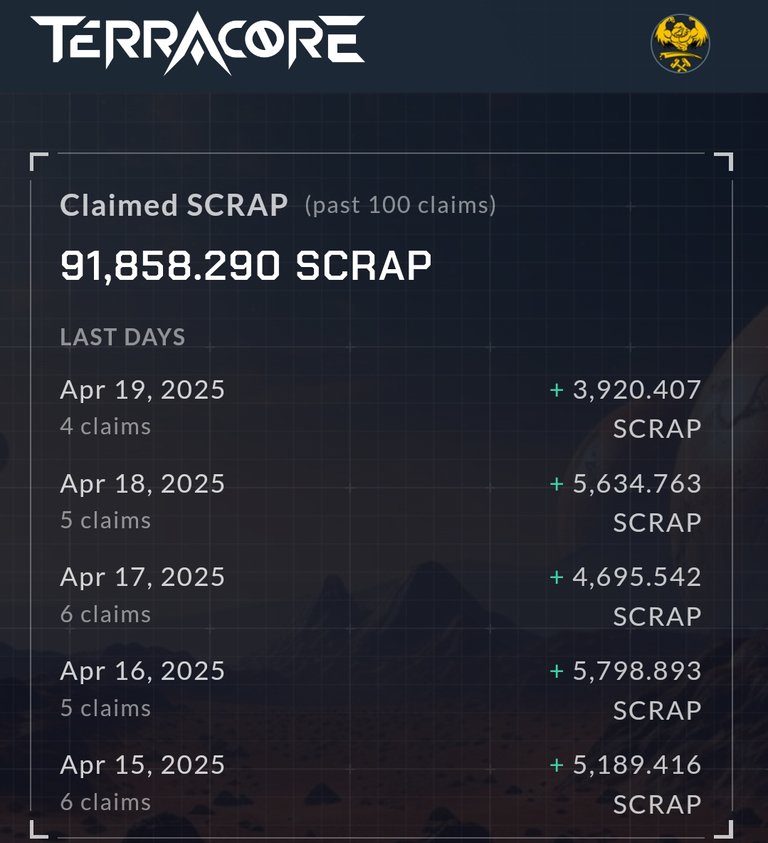Click the + 5,189.416 SCRAP amount
This screenshot has height=843, width=768.
click(x=625, y=784)
